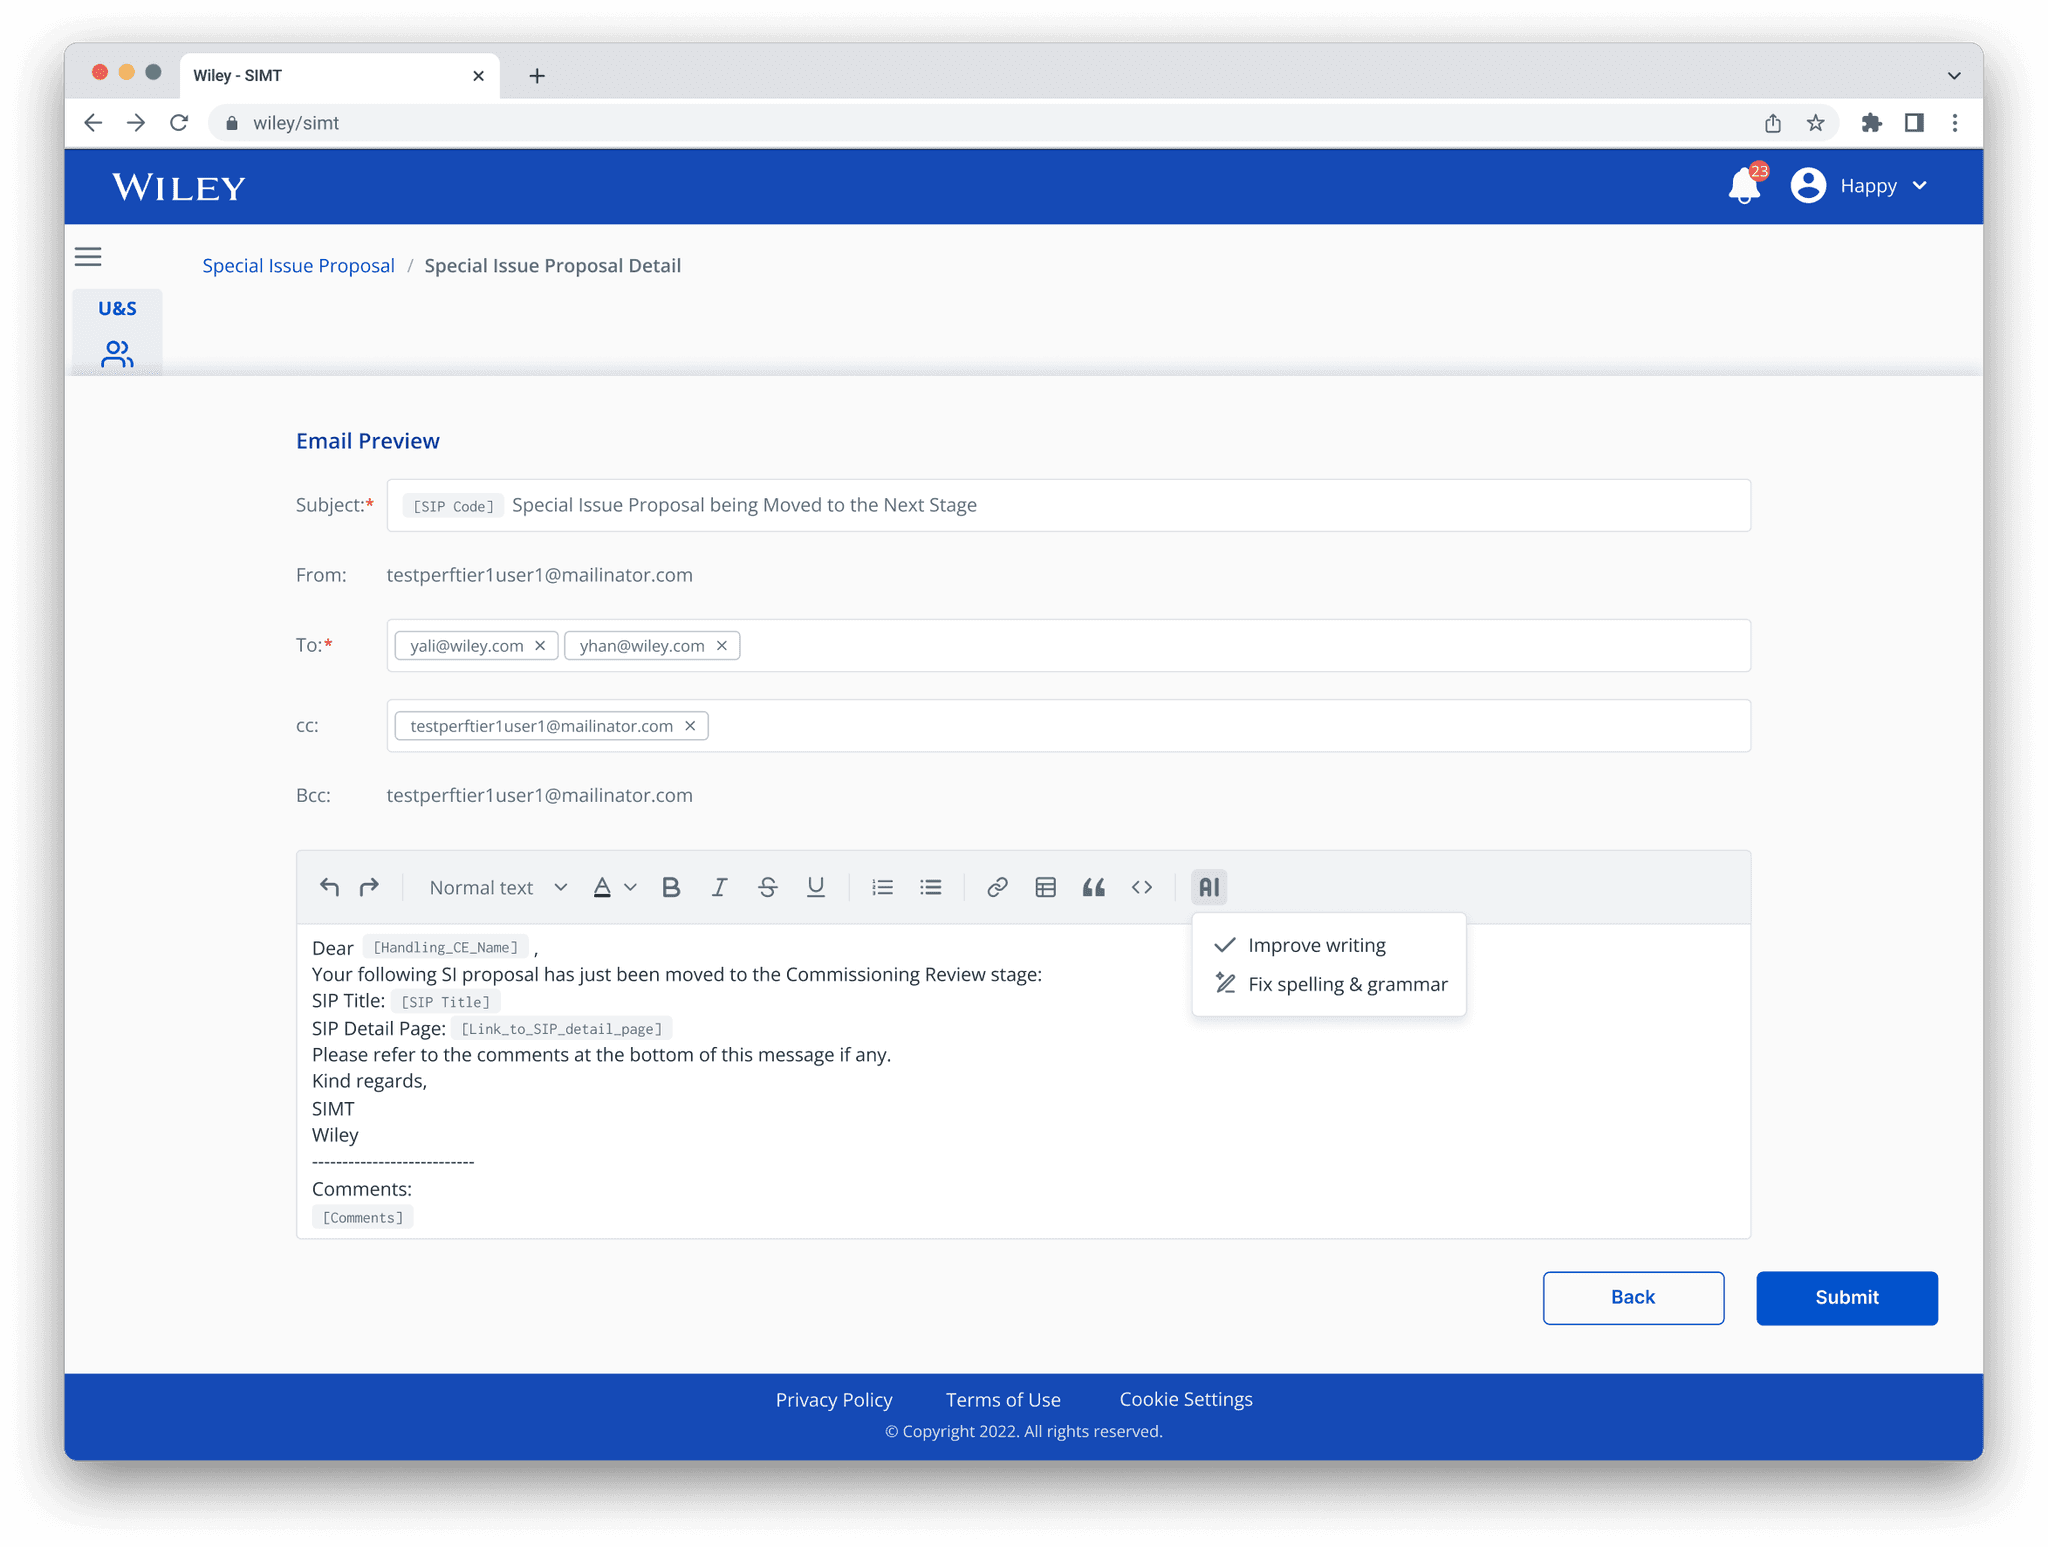The image size is (2048, 1547).
Task: Toggle the AI assistant toolbar button
Action: [1208, 887]
